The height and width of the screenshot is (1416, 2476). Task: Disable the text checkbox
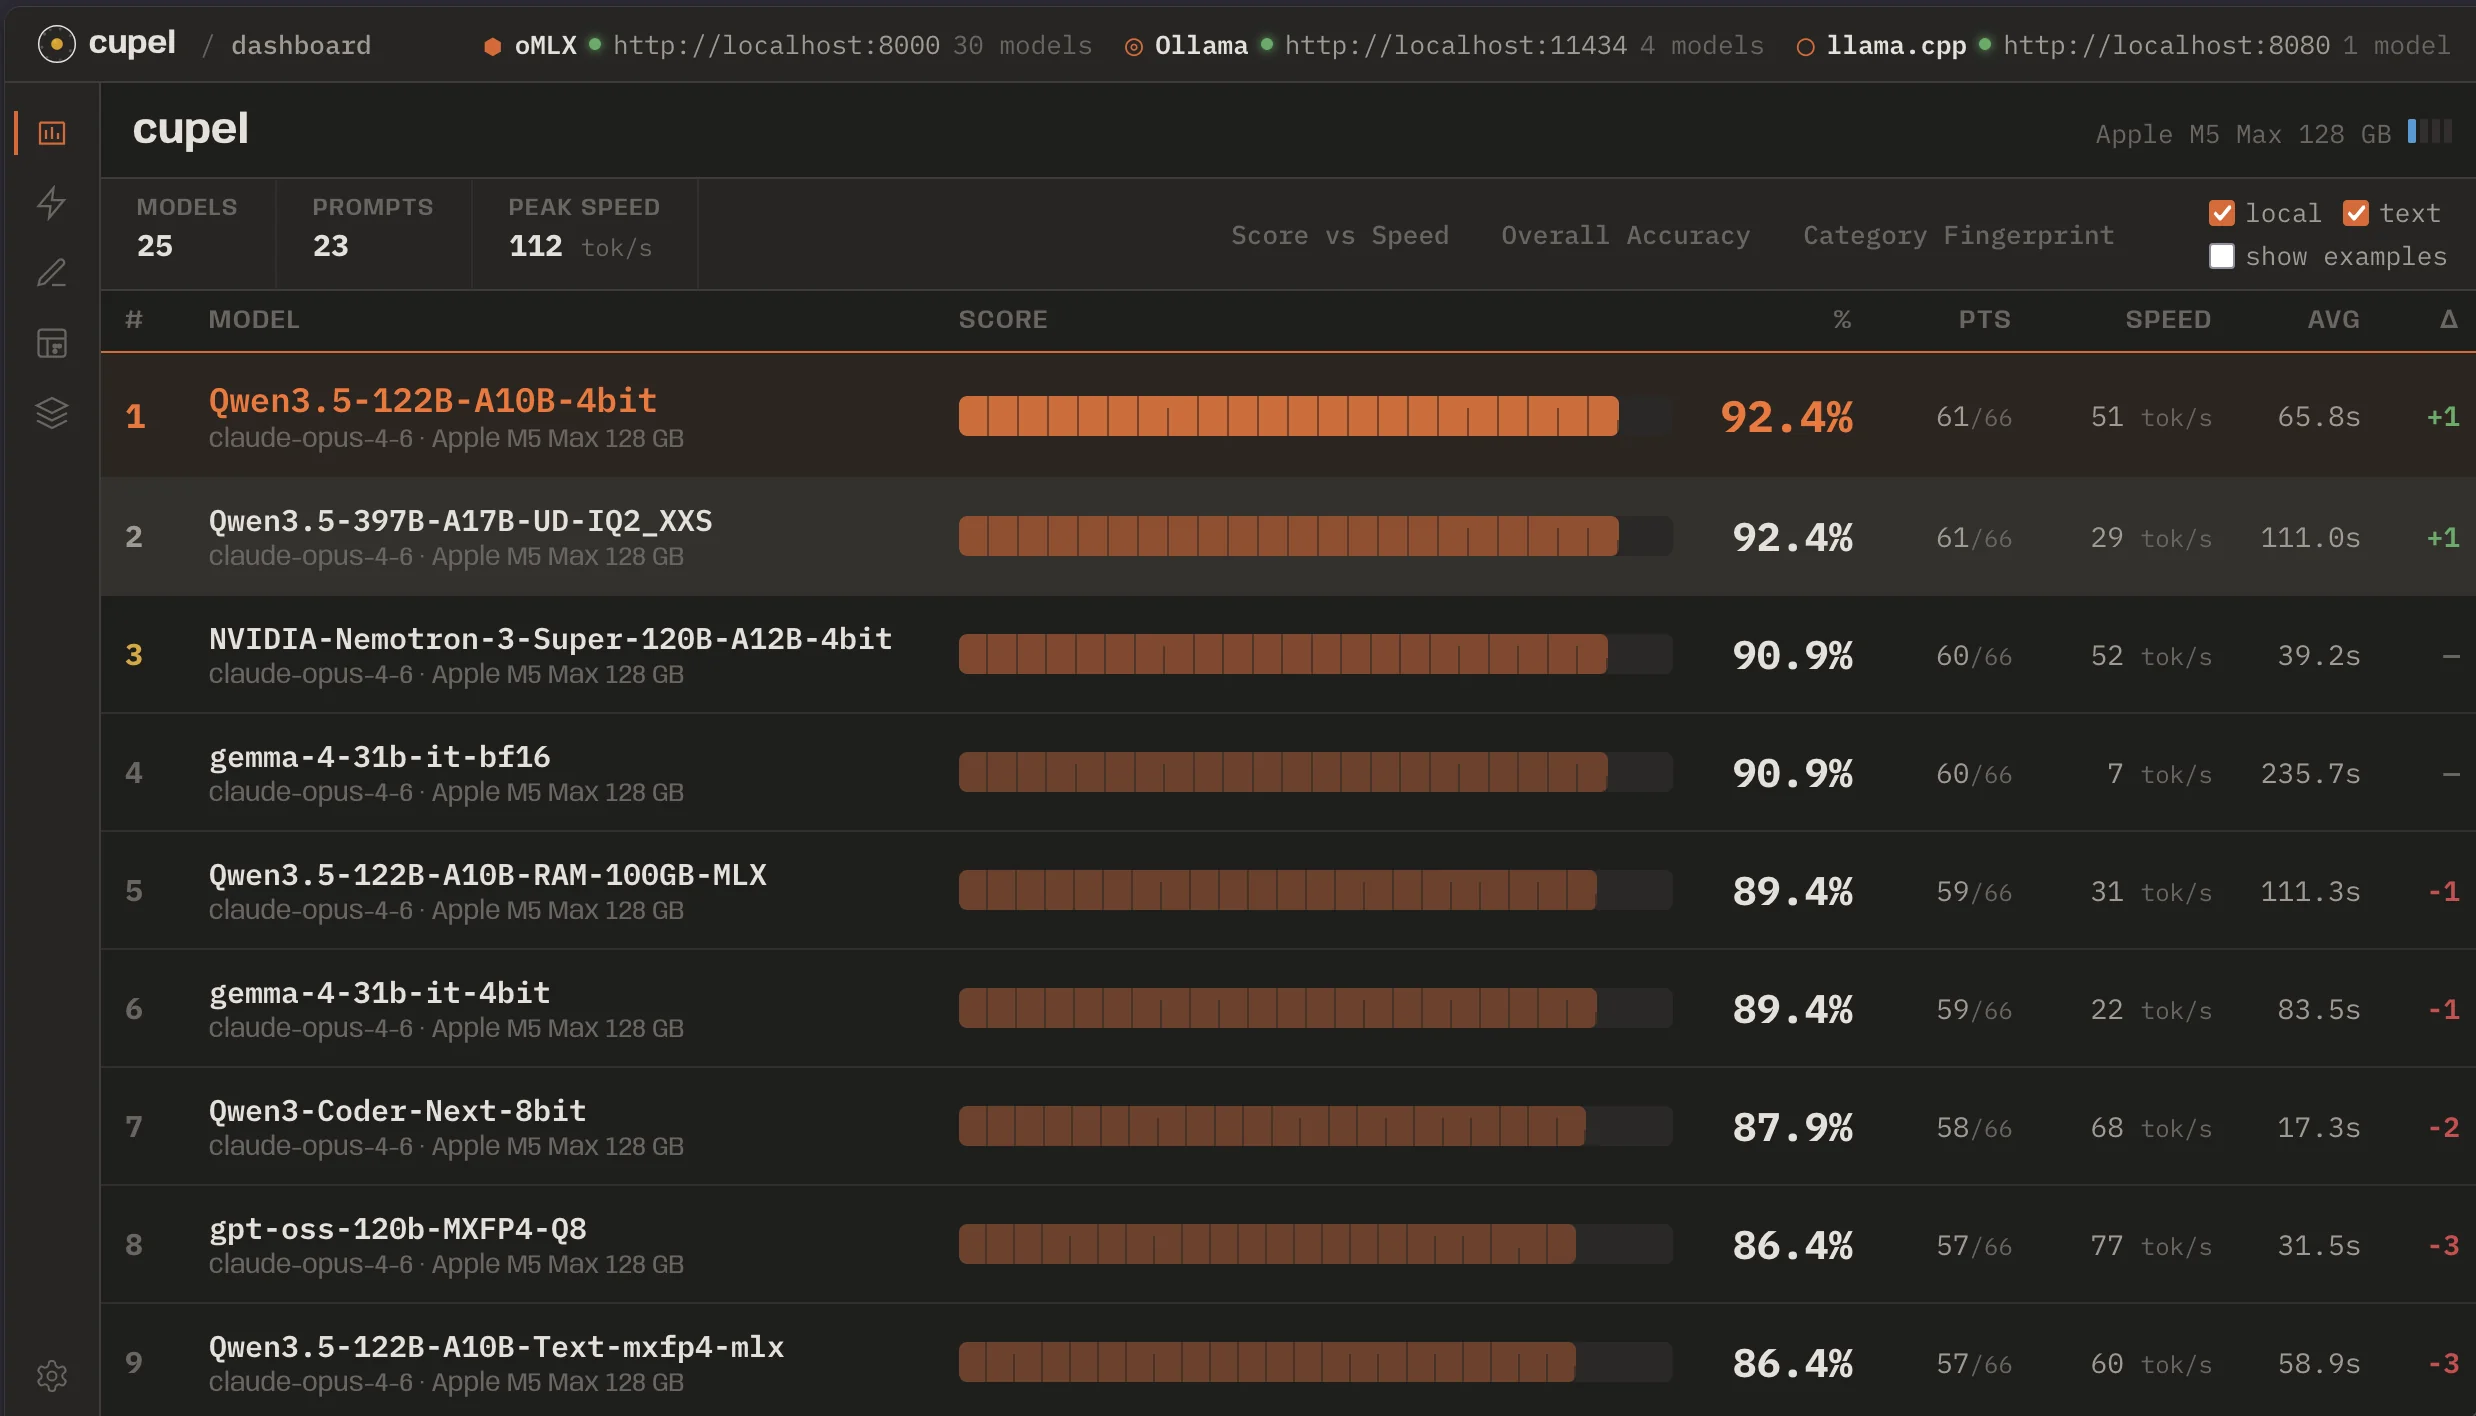(2357, 212)
